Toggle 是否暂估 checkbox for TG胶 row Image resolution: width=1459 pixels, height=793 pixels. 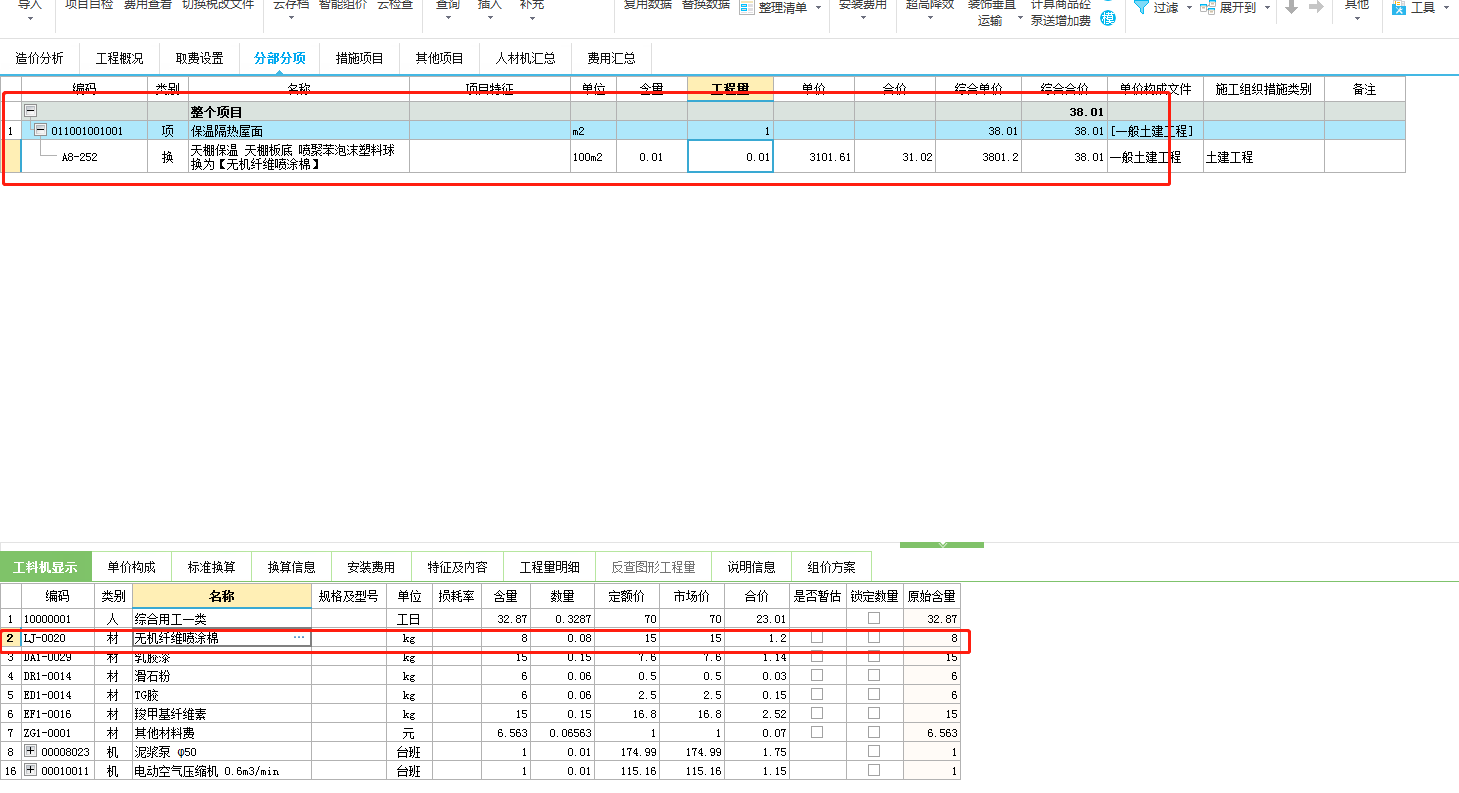click(817, 694)
